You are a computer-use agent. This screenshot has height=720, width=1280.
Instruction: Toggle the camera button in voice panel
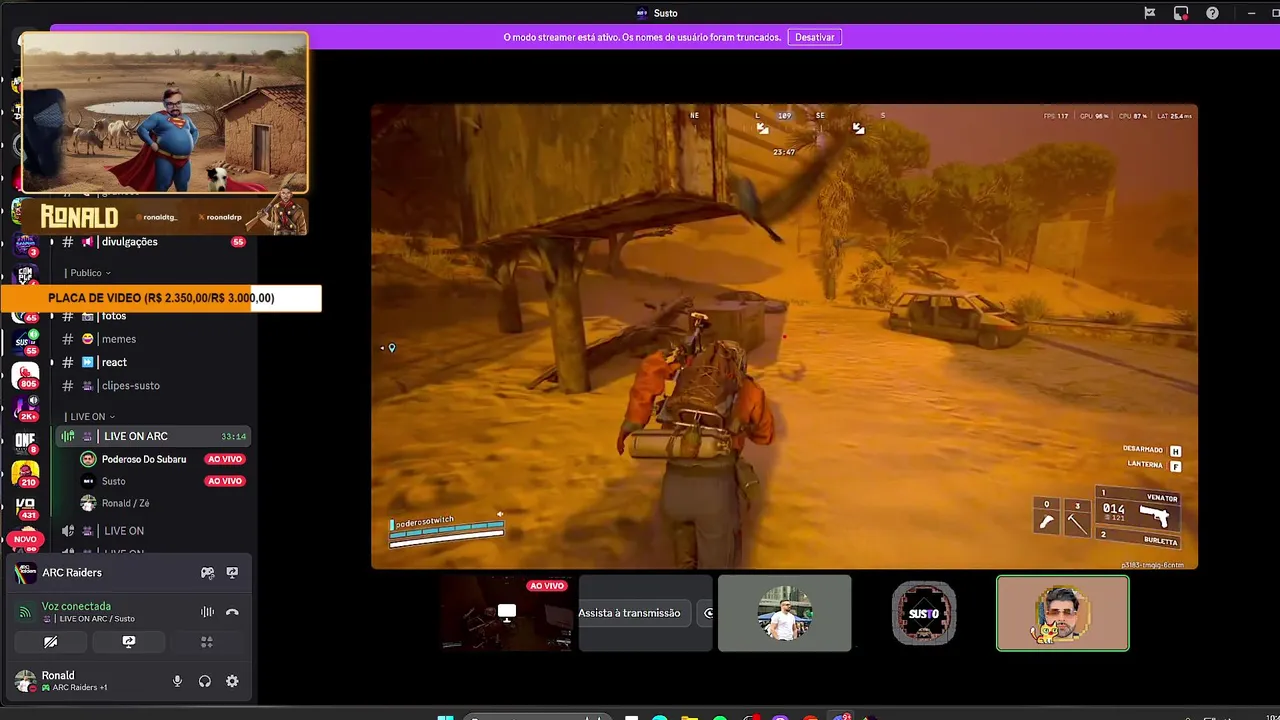point(50,642)
